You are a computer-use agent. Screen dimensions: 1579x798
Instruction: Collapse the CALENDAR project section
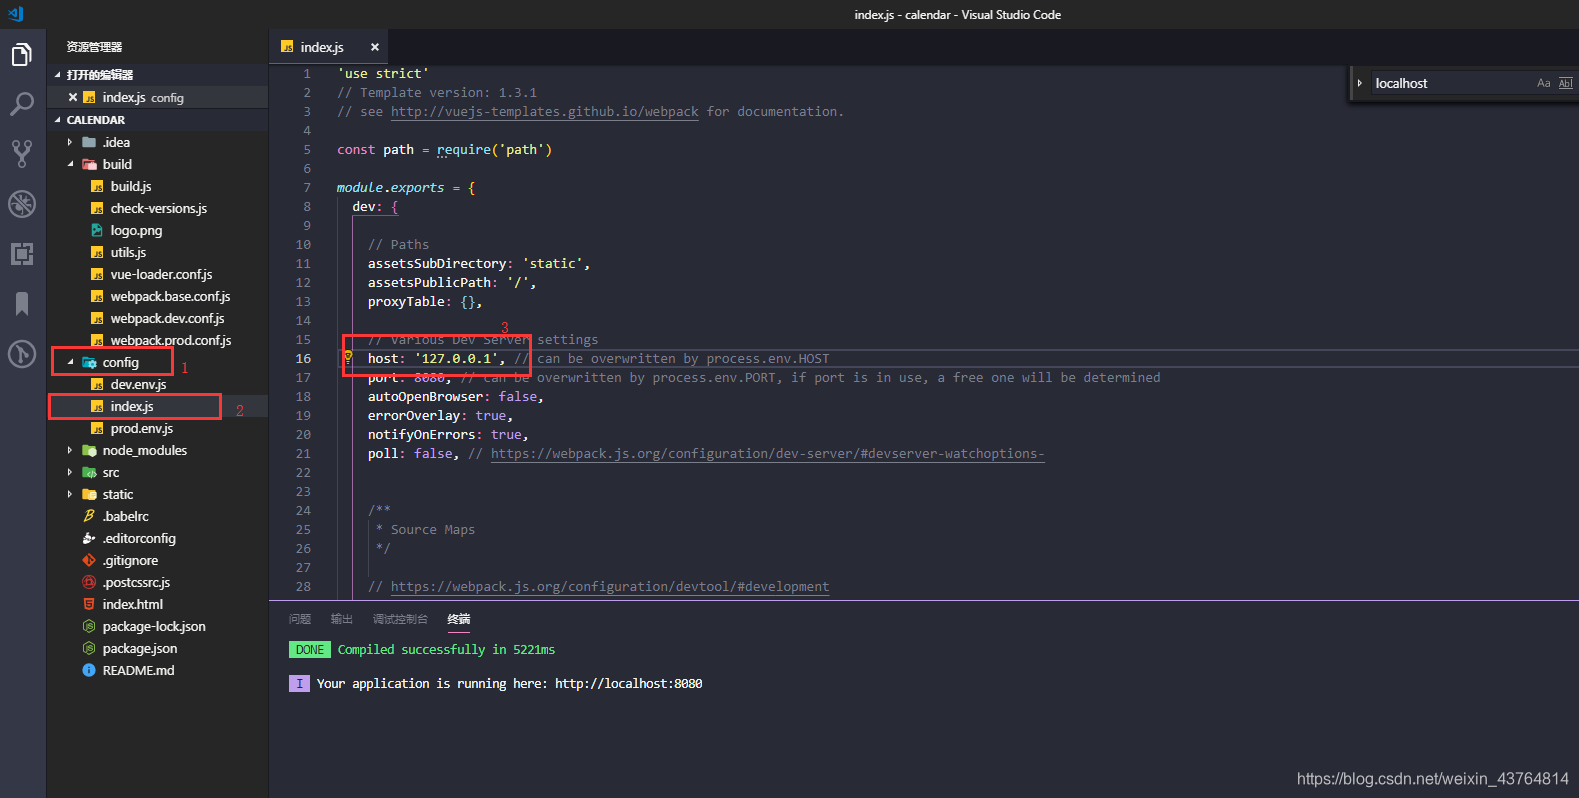(57, 120)
